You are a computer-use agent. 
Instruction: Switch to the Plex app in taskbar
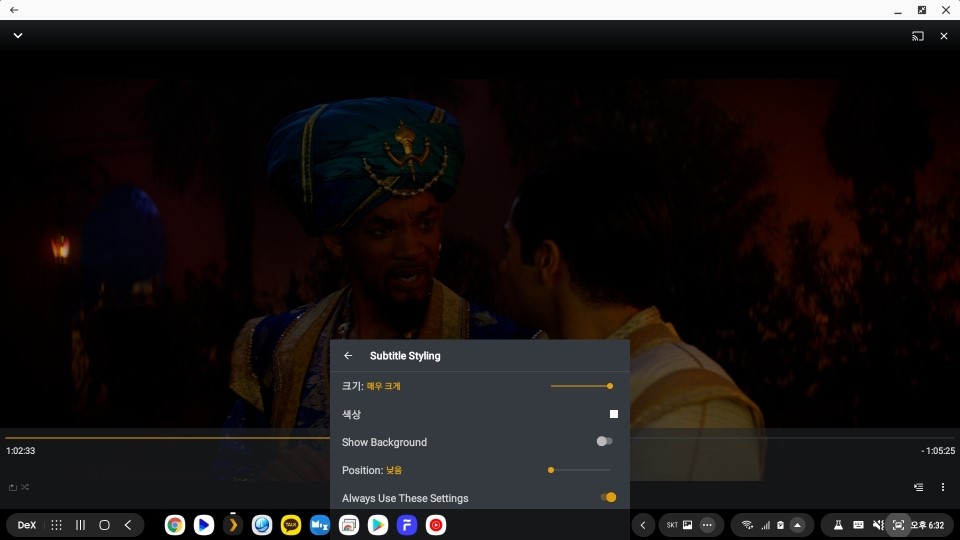233,525
